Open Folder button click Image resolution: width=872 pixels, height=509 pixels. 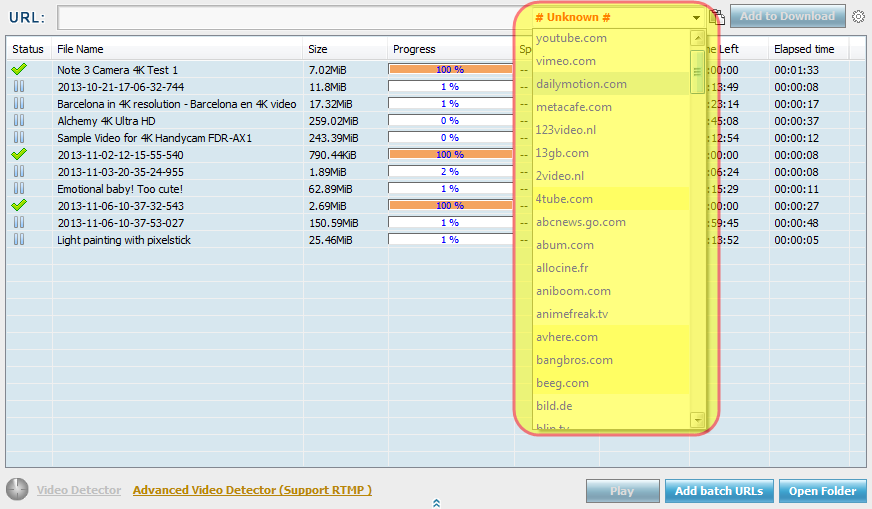pos(823,491)
